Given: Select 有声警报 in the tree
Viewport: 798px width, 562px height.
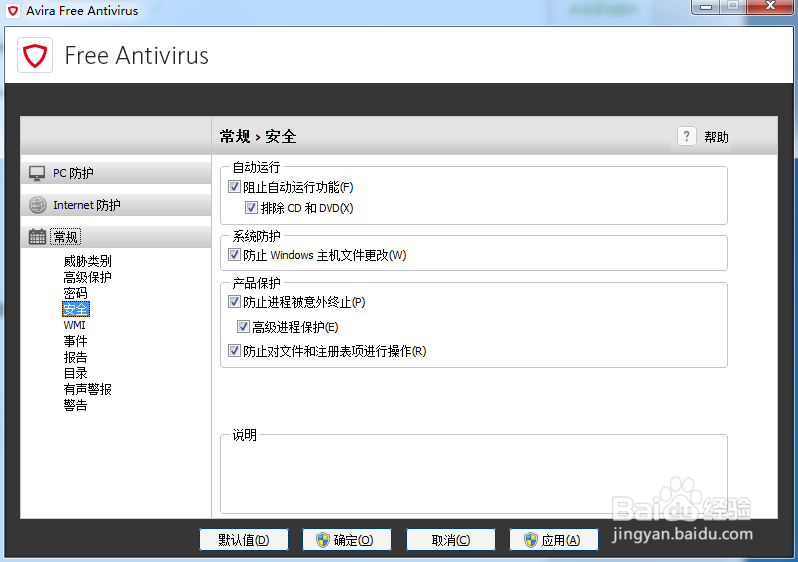Looking at the screenshot, I should click(88, 389).
